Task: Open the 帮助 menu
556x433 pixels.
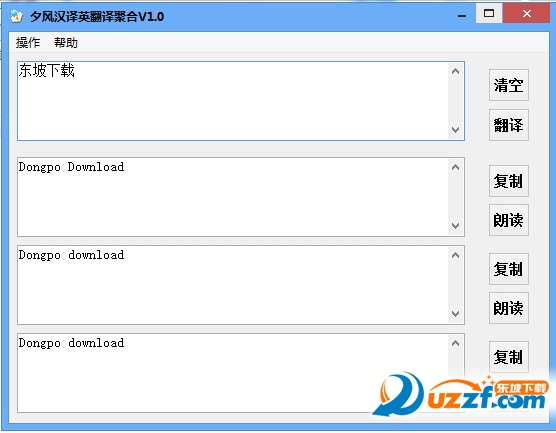Action: [66, 43]
